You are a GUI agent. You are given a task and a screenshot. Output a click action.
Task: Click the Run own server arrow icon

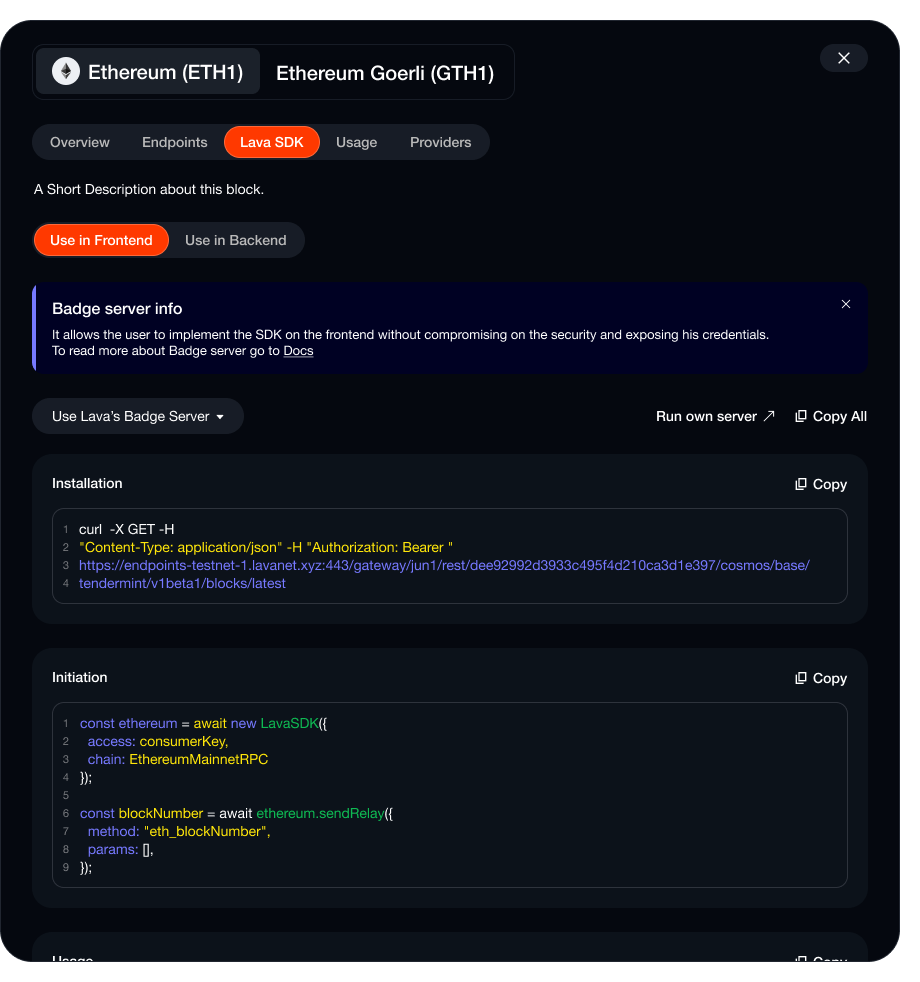point(769,416)
